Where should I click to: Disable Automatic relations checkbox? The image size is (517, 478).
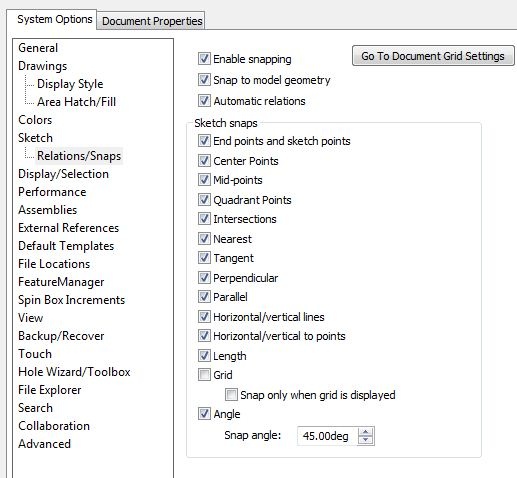[x=204, y=100]
